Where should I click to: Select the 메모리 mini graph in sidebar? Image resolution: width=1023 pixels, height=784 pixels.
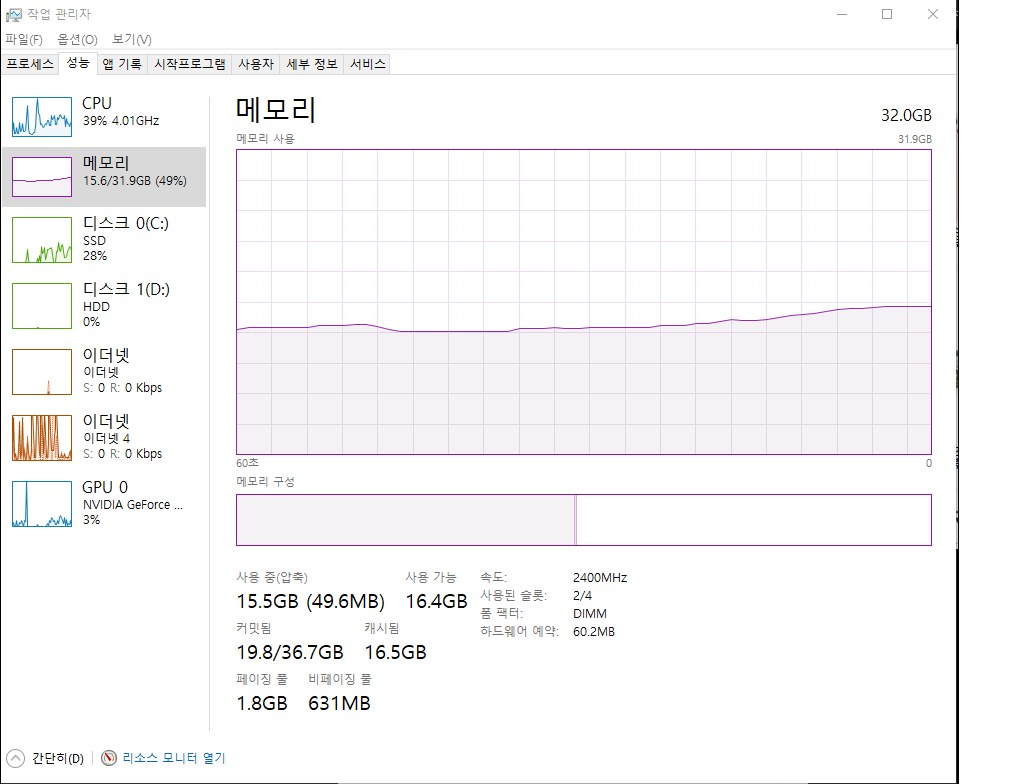pyautogui.click(x=42, y=177)
